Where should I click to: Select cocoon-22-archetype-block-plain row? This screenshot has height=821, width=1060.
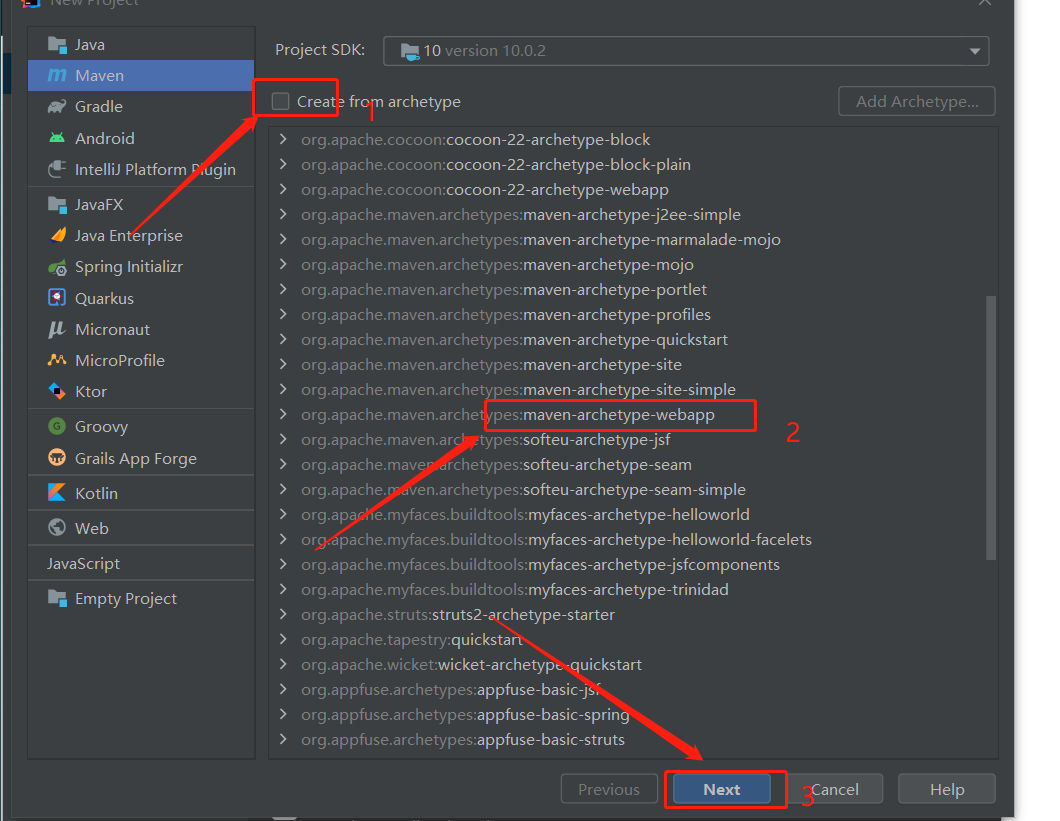[x=633, y=164]
